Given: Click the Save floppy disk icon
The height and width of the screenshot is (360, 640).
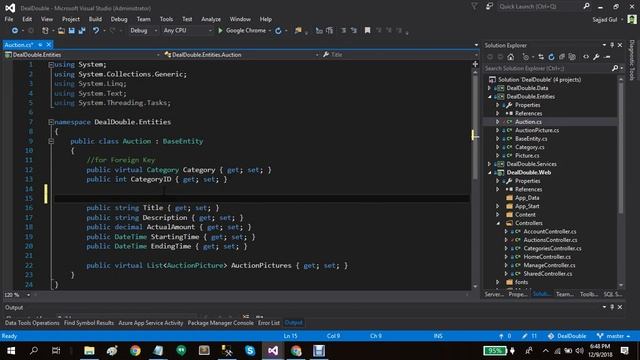Looking at the screenshot, I should pos(72,31).
